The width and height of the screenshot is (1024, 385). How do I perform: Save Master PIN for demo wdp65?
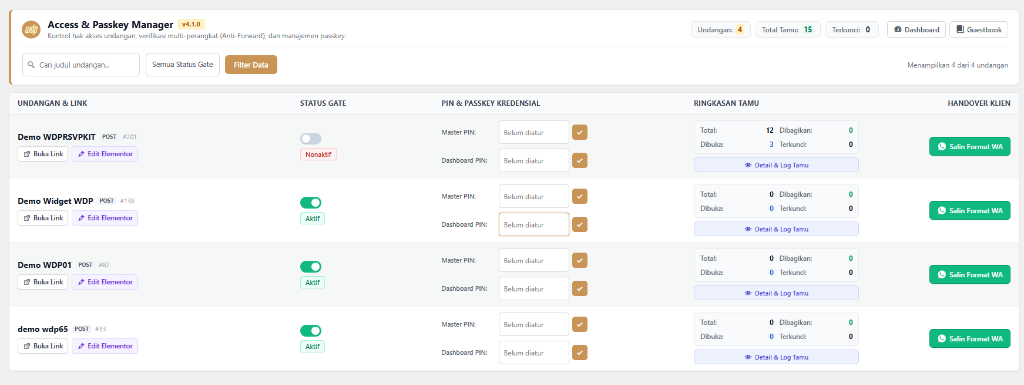coord(580,324)
